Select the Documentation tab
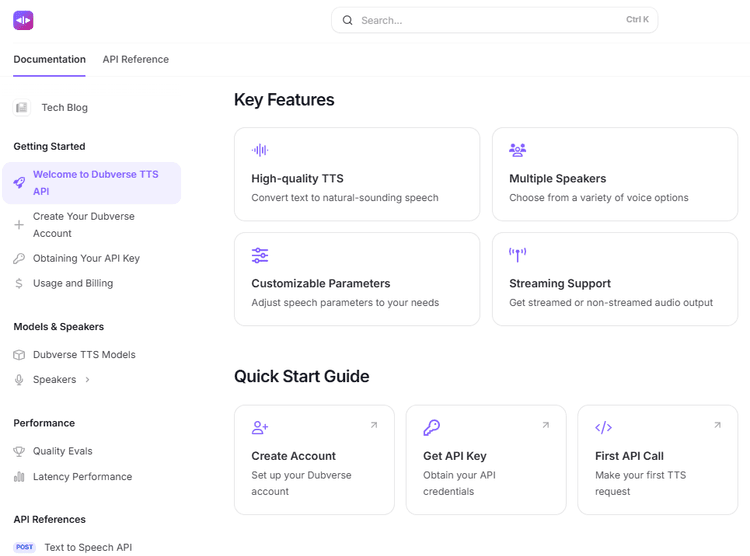Viewport: 750px width, 556px height. (49, 60)
